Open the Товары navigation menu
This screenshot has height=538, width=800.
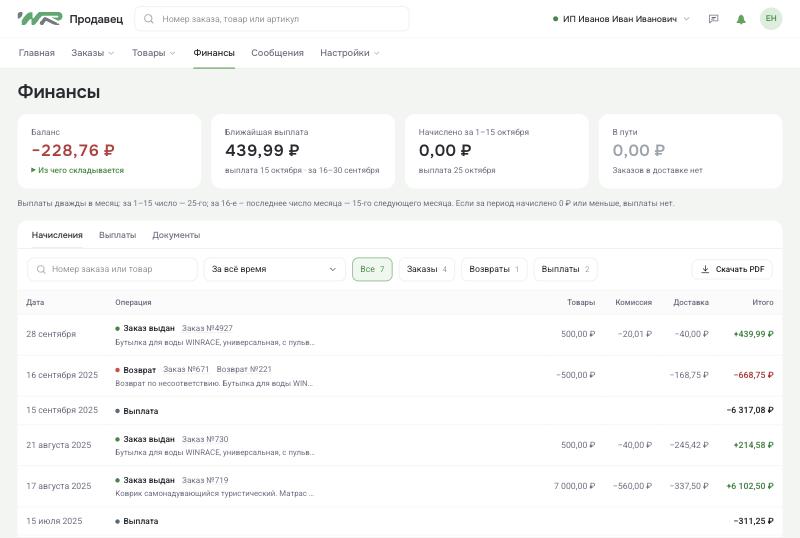click(153, 53)
